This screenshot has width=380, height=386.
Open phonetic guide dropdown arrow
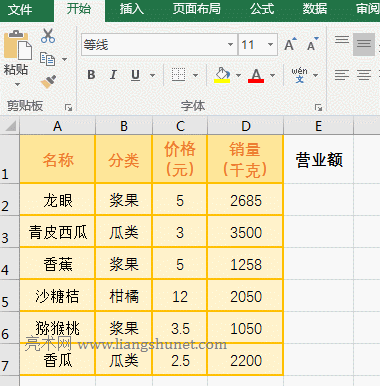(x=315, y=75)
